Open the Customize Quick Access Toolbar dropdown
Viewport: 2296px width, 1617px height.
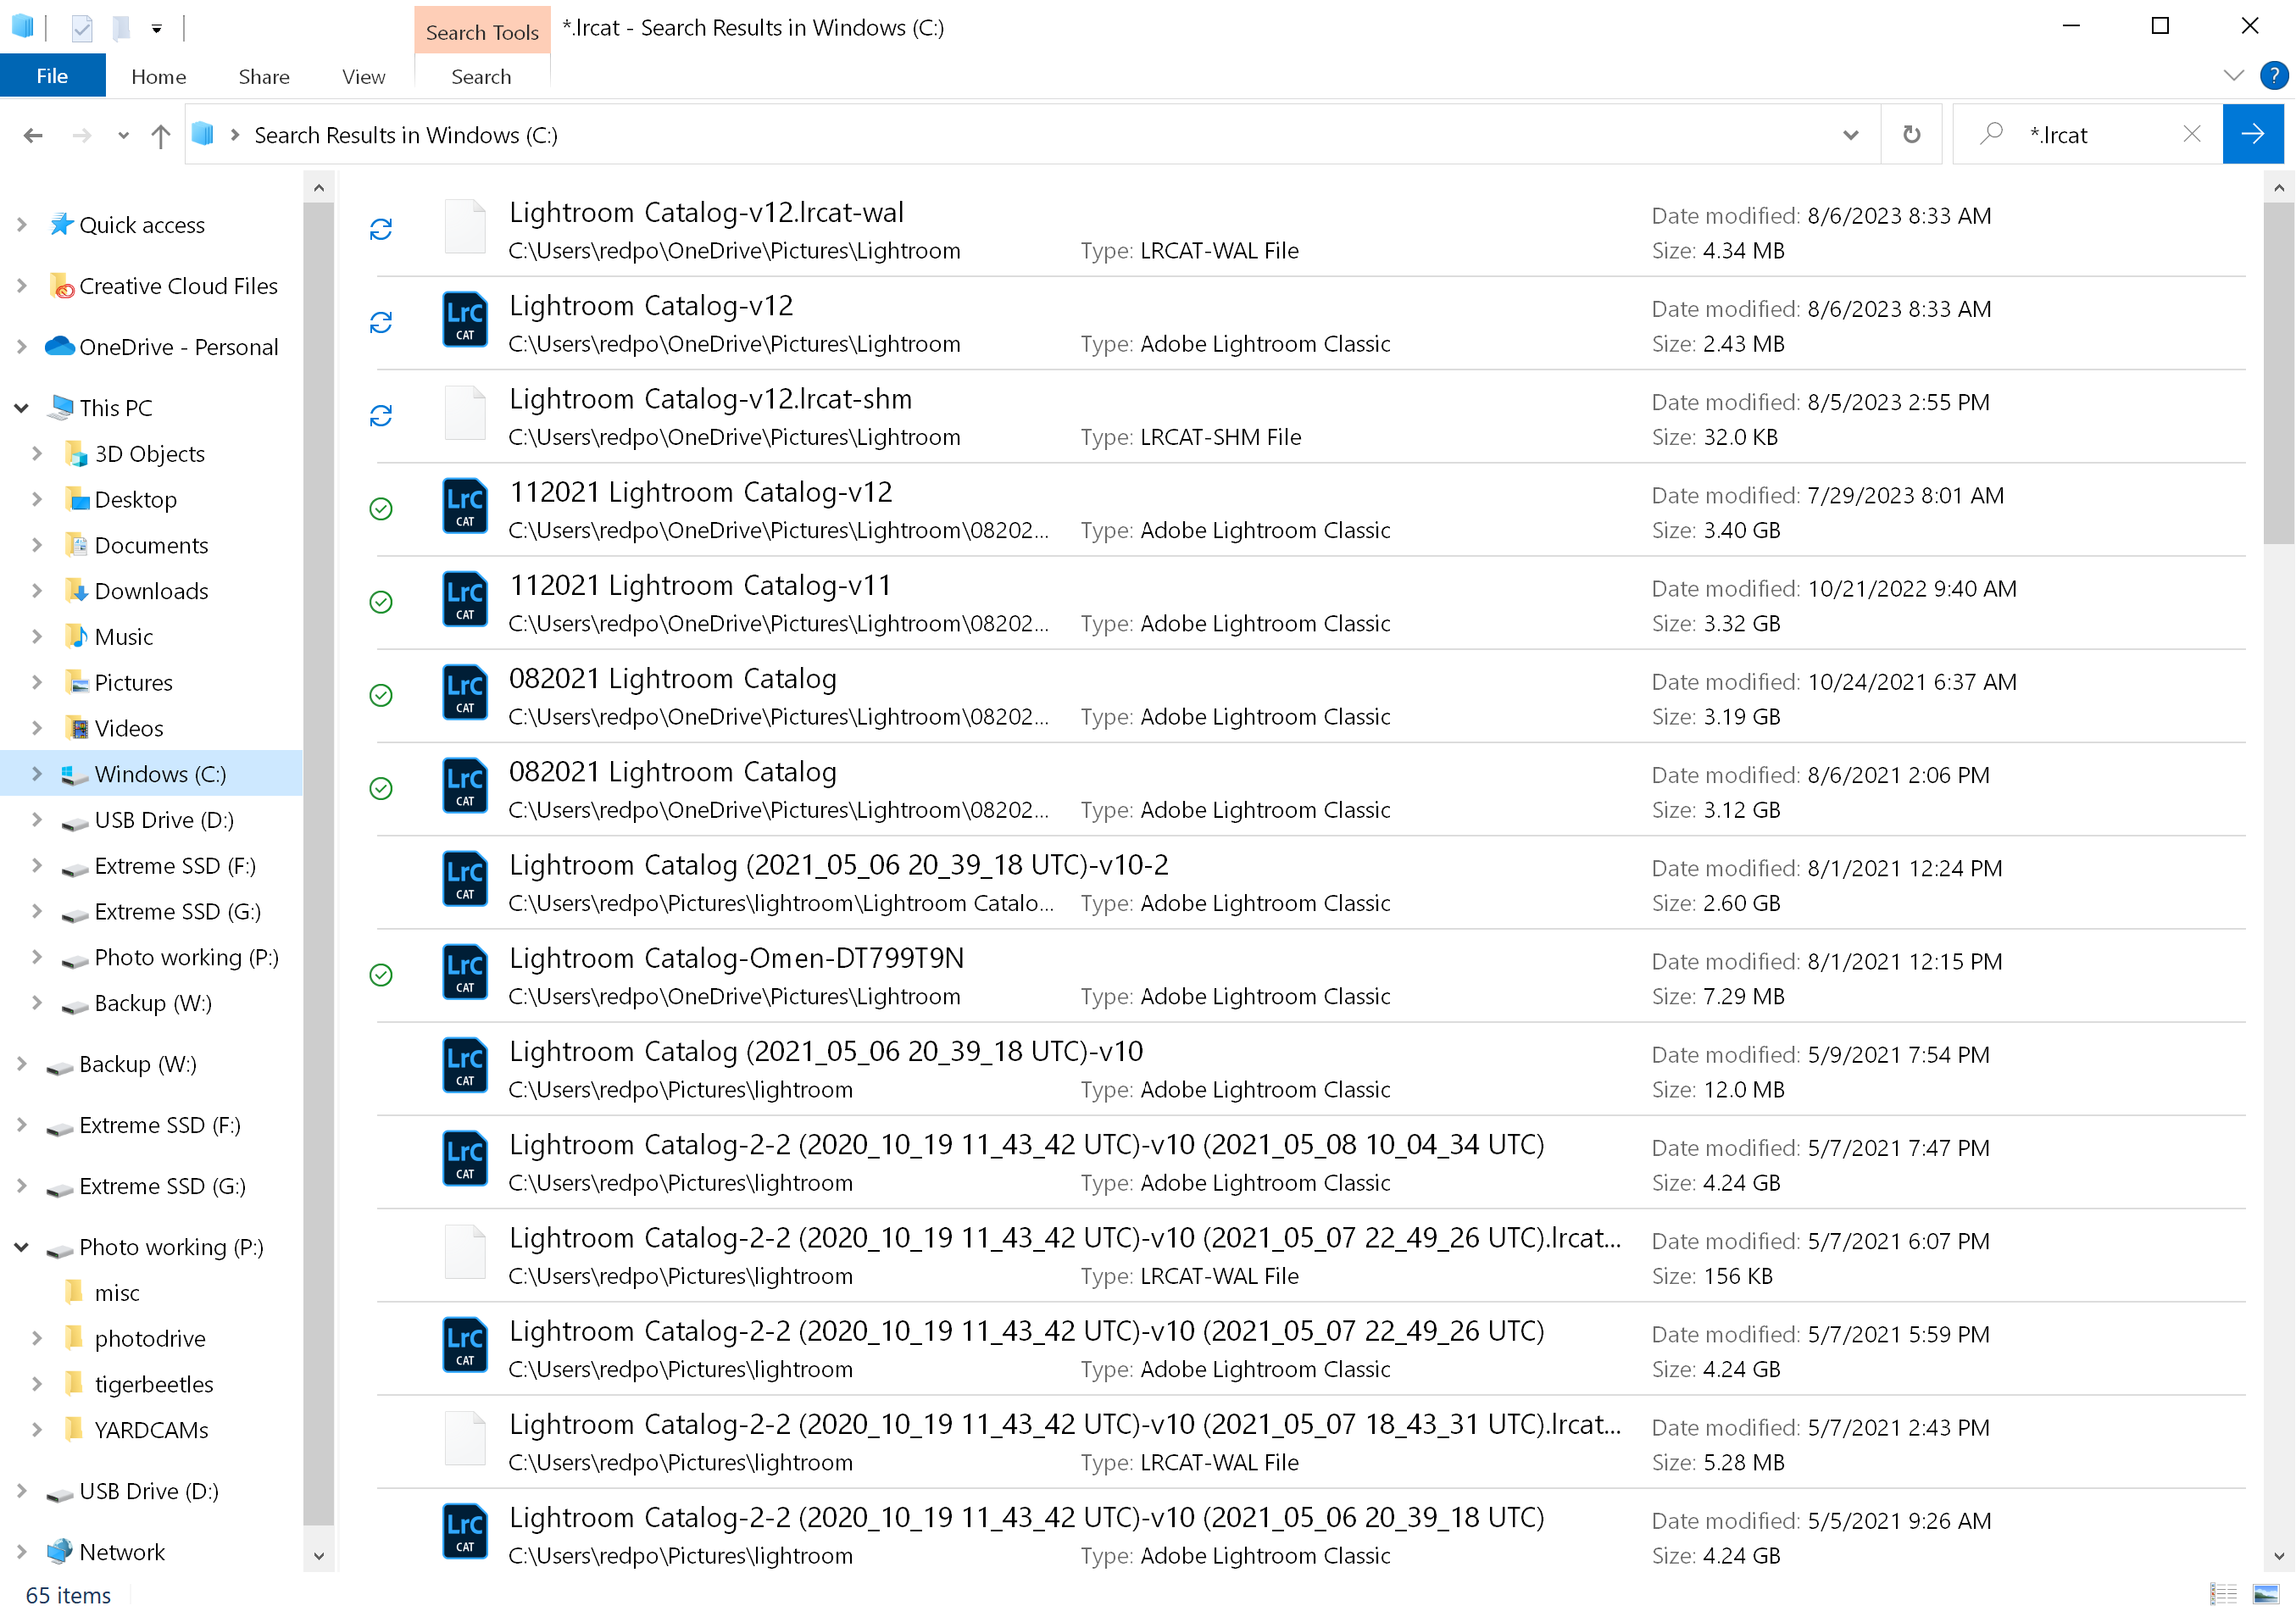(157, 28)
